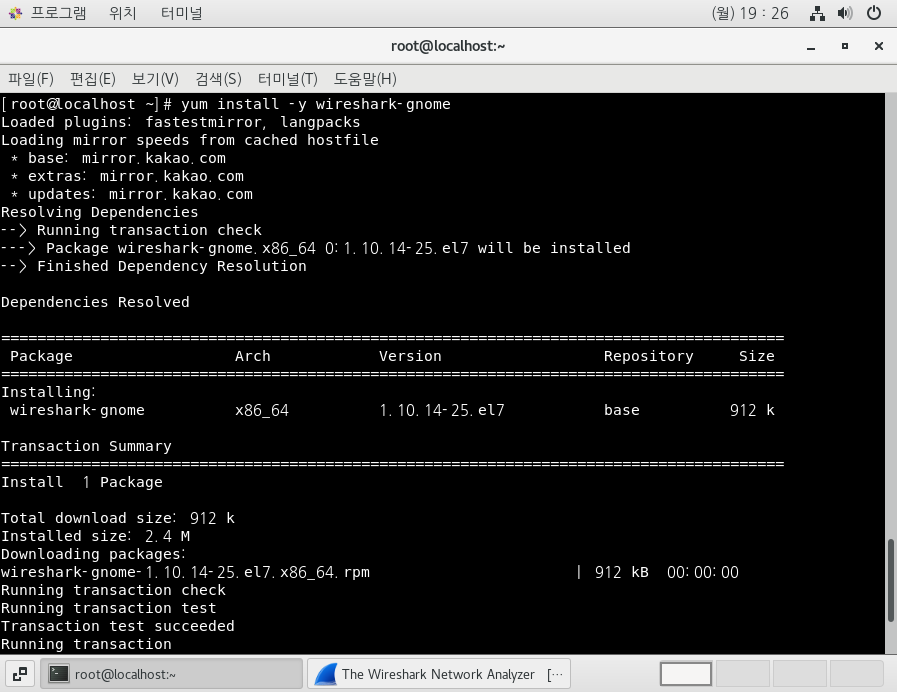This screenshot has width=897, height=692.
Task: Click the command text 'yum install -y wireshark-gnome'
Action: [x=316, y=104]
